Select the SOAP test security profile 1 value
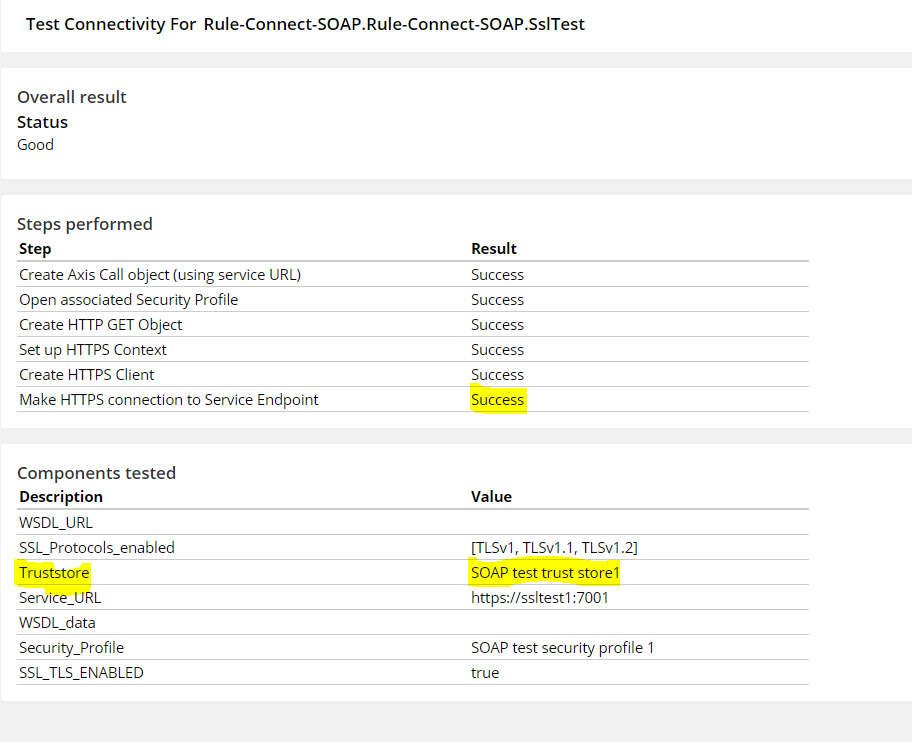Viewport: 912px width, 742px height. (562, 648)
